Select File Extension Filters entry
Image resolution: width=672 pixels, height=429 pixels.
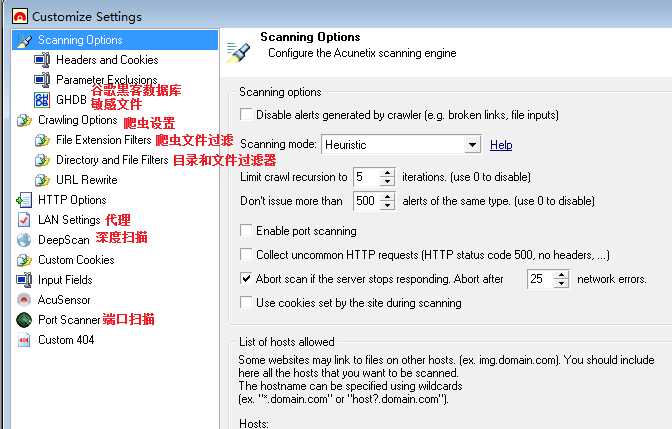pyautogui.click(x=104, y=140)
